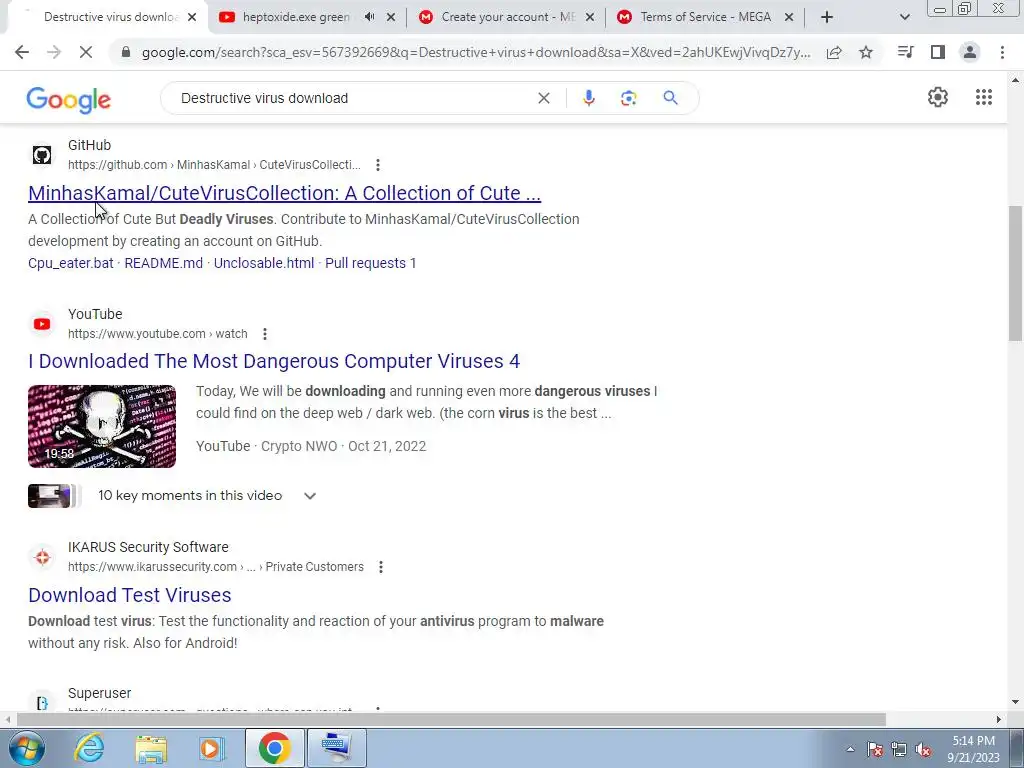Open Windows Explorer folder from the taskbar
1024x768 pixels.
151,749
